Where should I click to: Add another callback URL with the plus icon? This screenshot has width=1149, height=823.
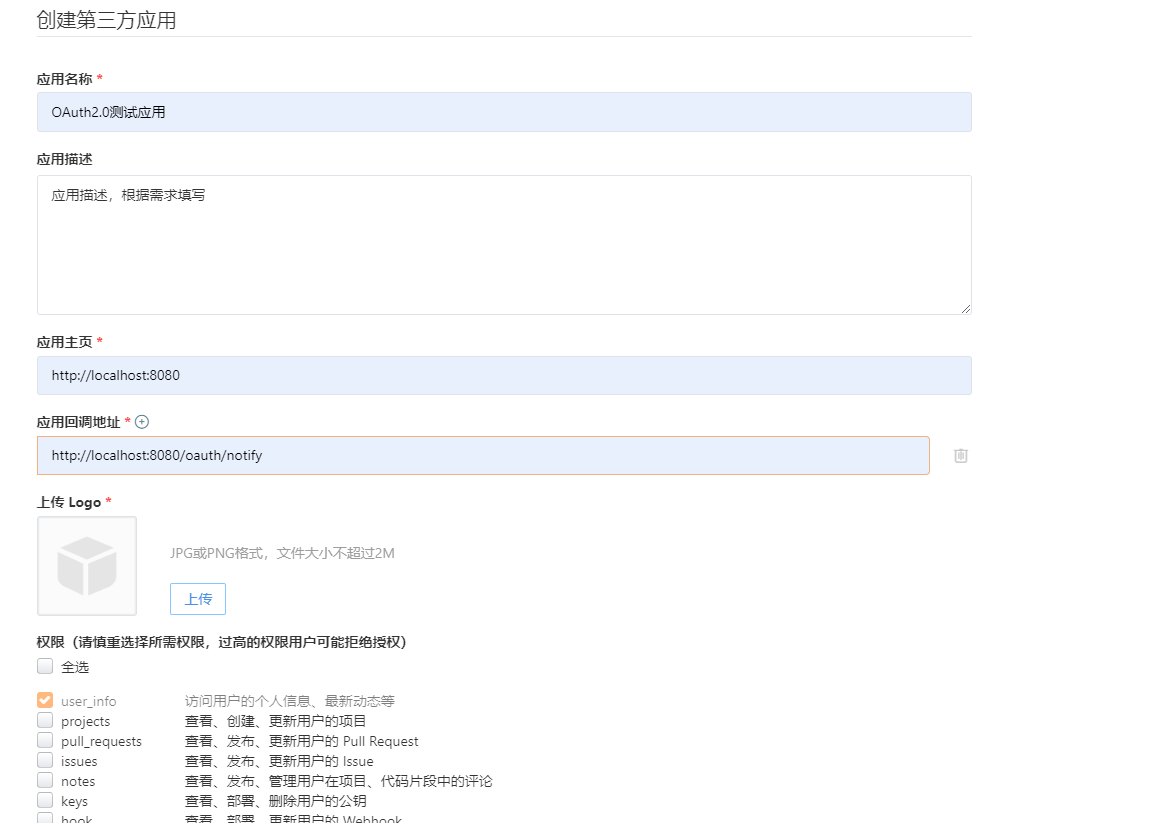pyautogui.click(x=142, y=422)
